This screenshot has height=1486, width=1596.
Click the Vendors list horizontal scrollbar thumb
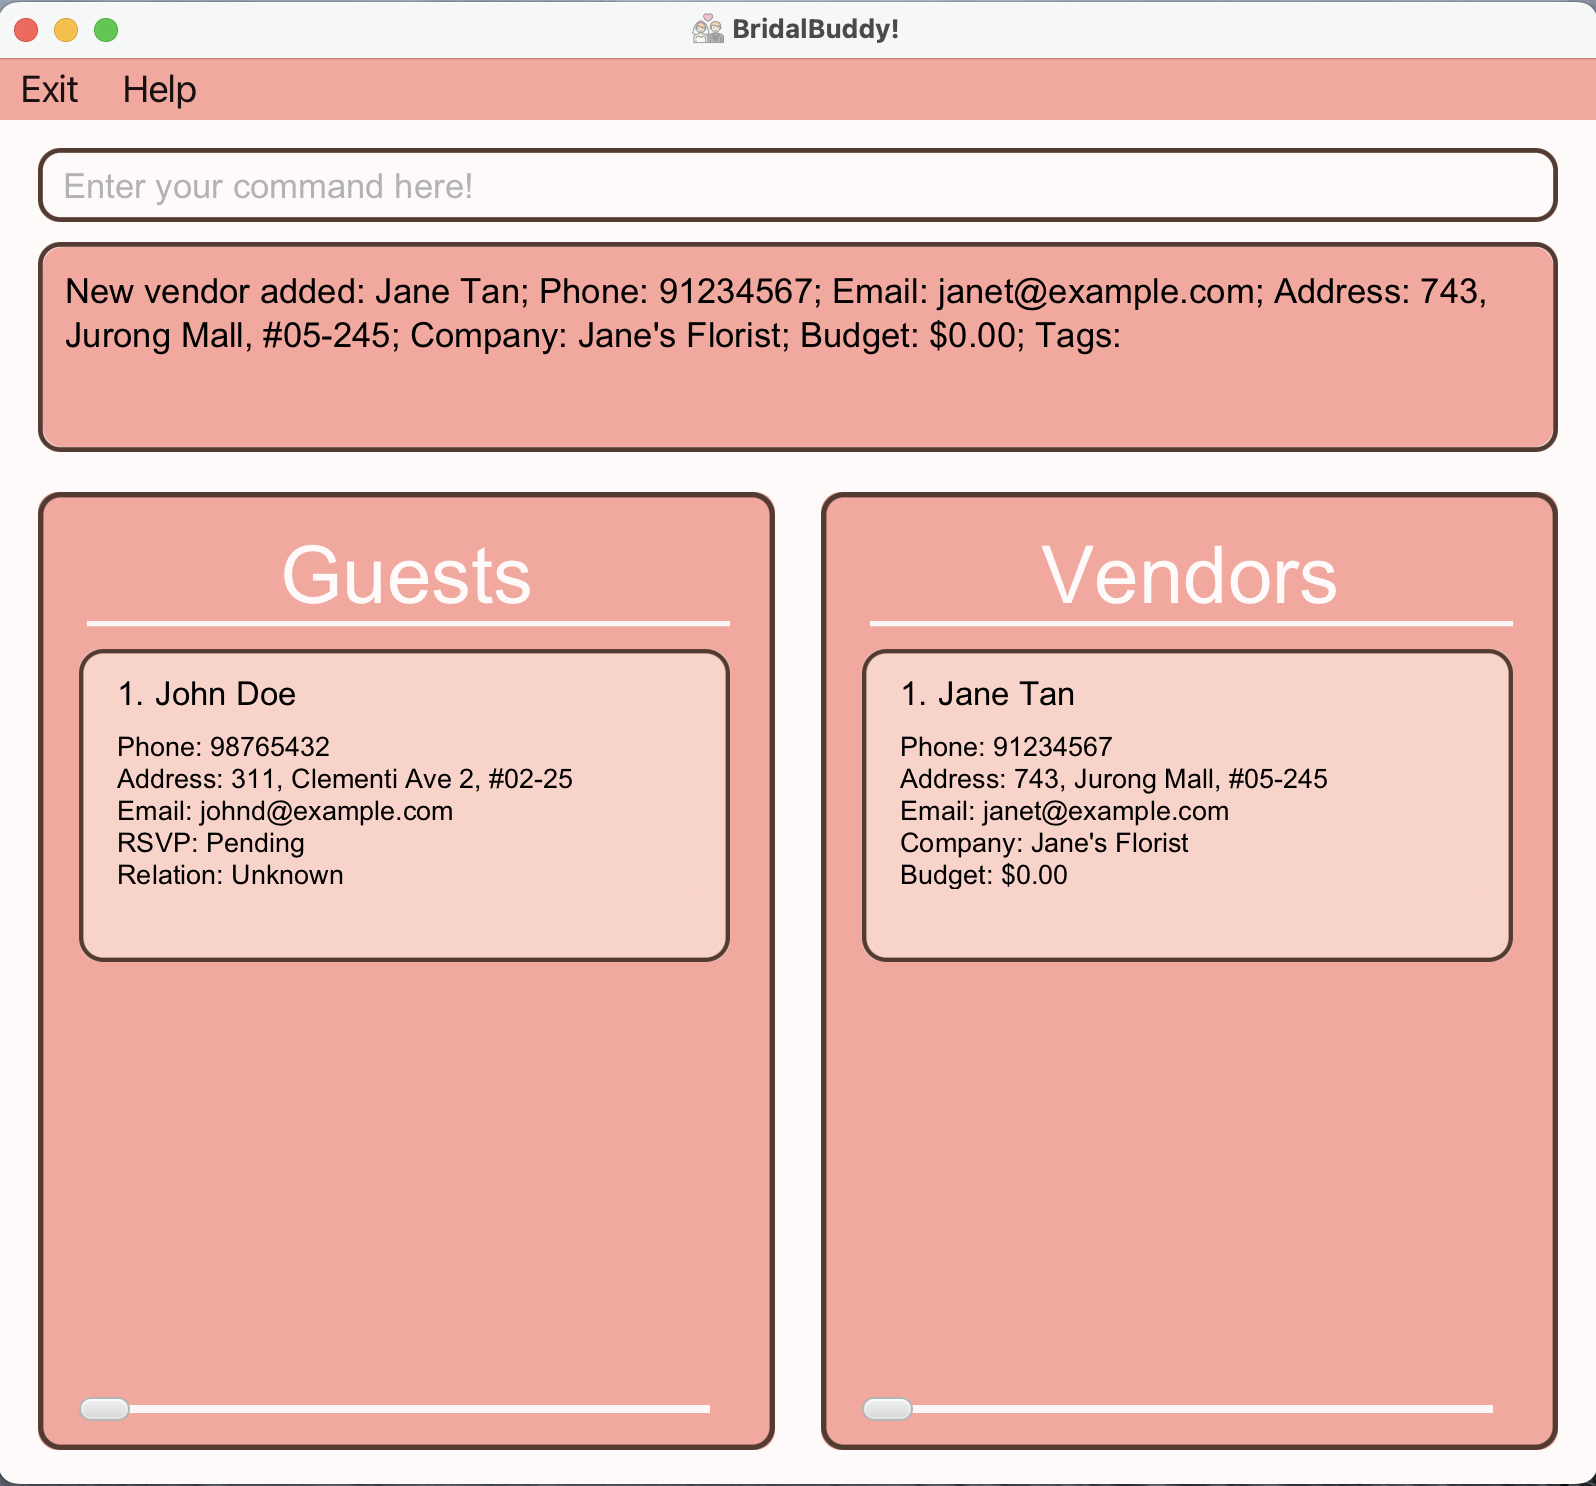888,1409
